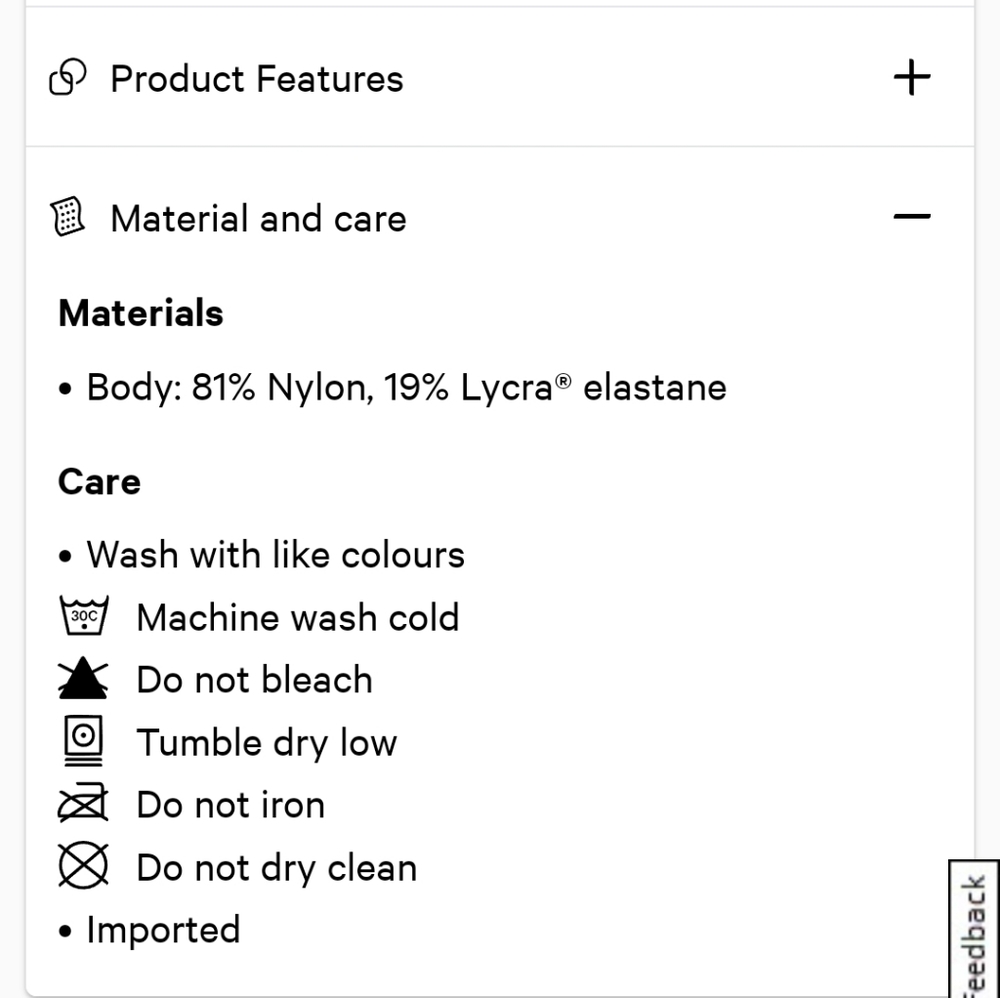Select the Body 81% Nylon composition line
Screen dimensions: 1000x998
tap(406, 388)
